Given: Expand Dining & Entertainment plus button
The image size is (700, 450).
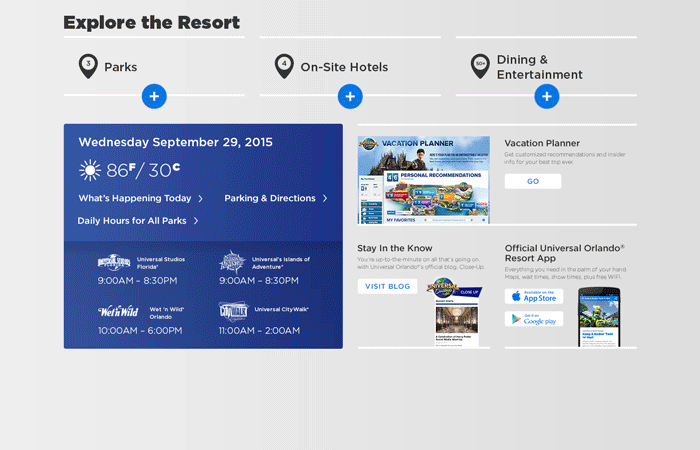Looking at the screenshot, I should (x=546, y=96).
